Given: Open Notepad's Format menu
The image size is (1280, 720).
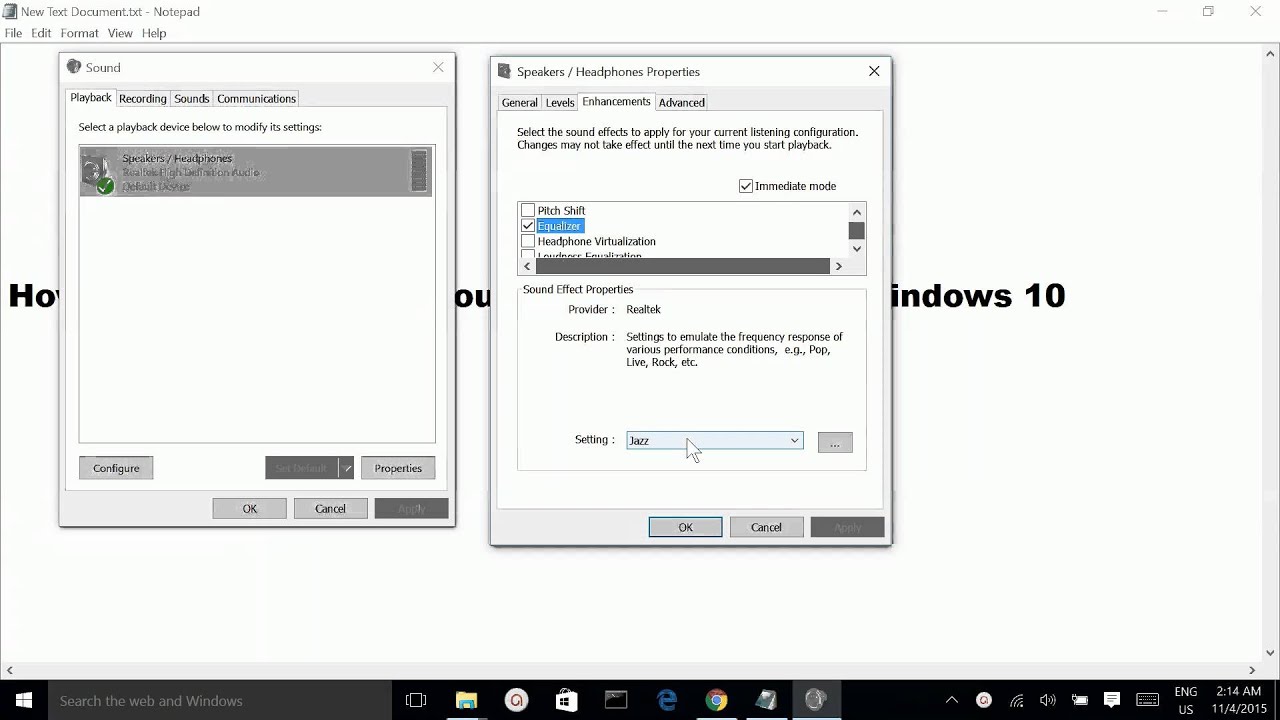Looking at the screenshot, I should [79, 33].
